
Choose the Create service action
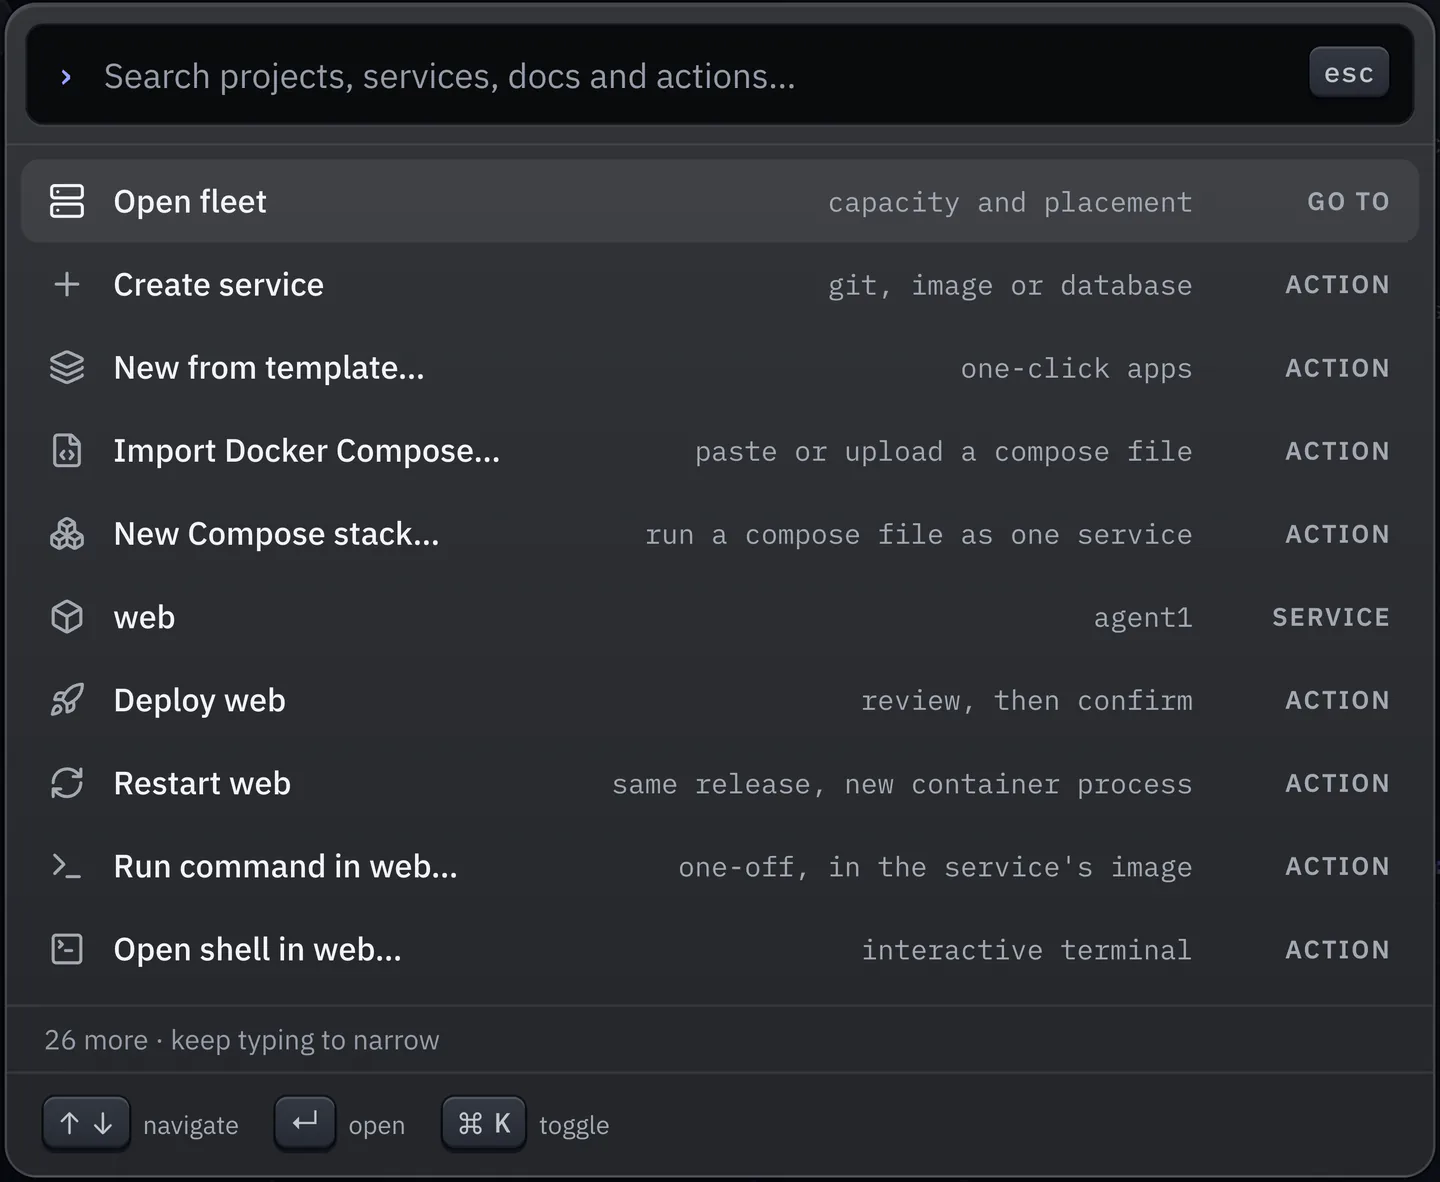click(720, 284)
